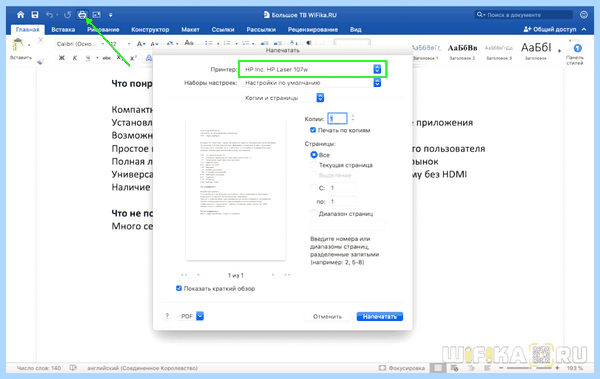Click the Напечатать print button

pyautogui.click(x=380, y=316)
